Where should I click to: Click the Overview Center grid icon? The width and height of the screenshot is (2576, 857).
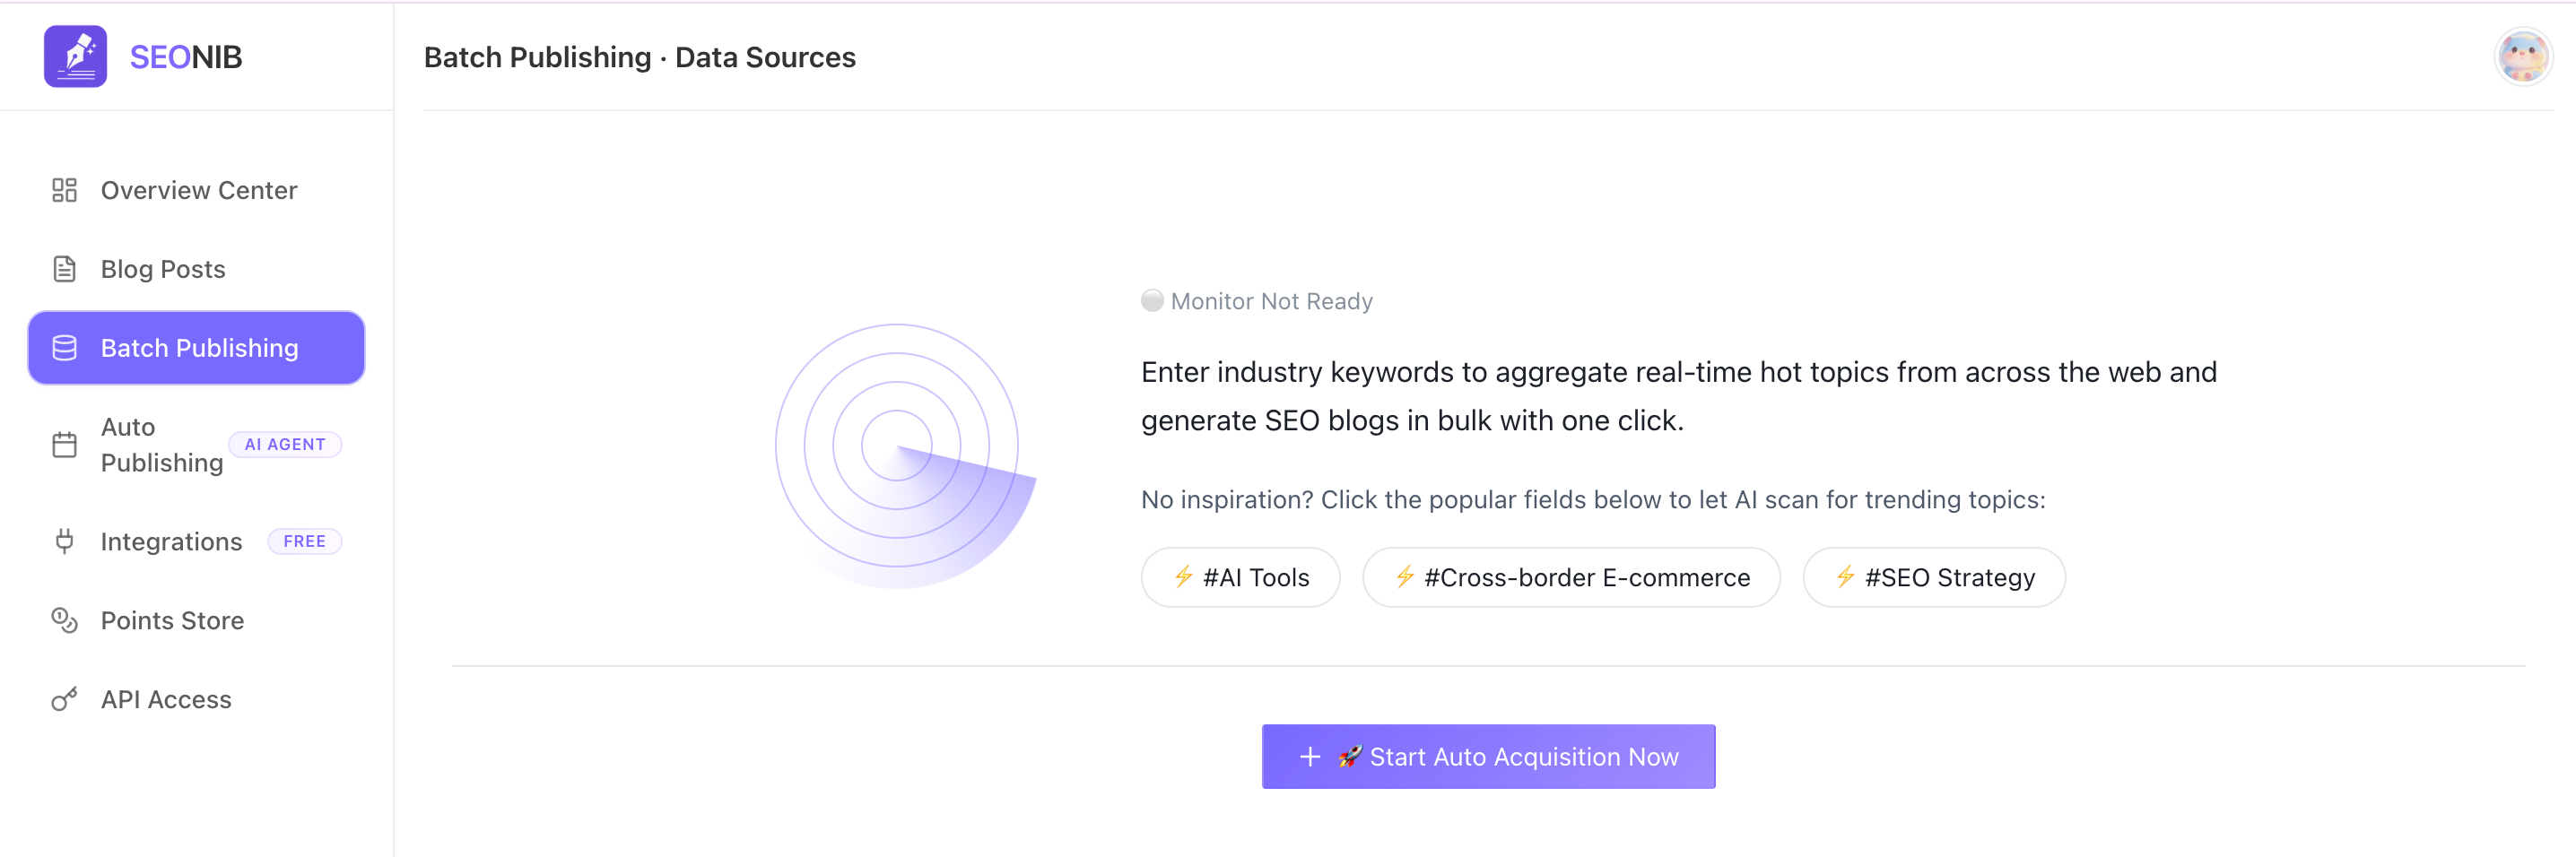(x=64, y=190)
